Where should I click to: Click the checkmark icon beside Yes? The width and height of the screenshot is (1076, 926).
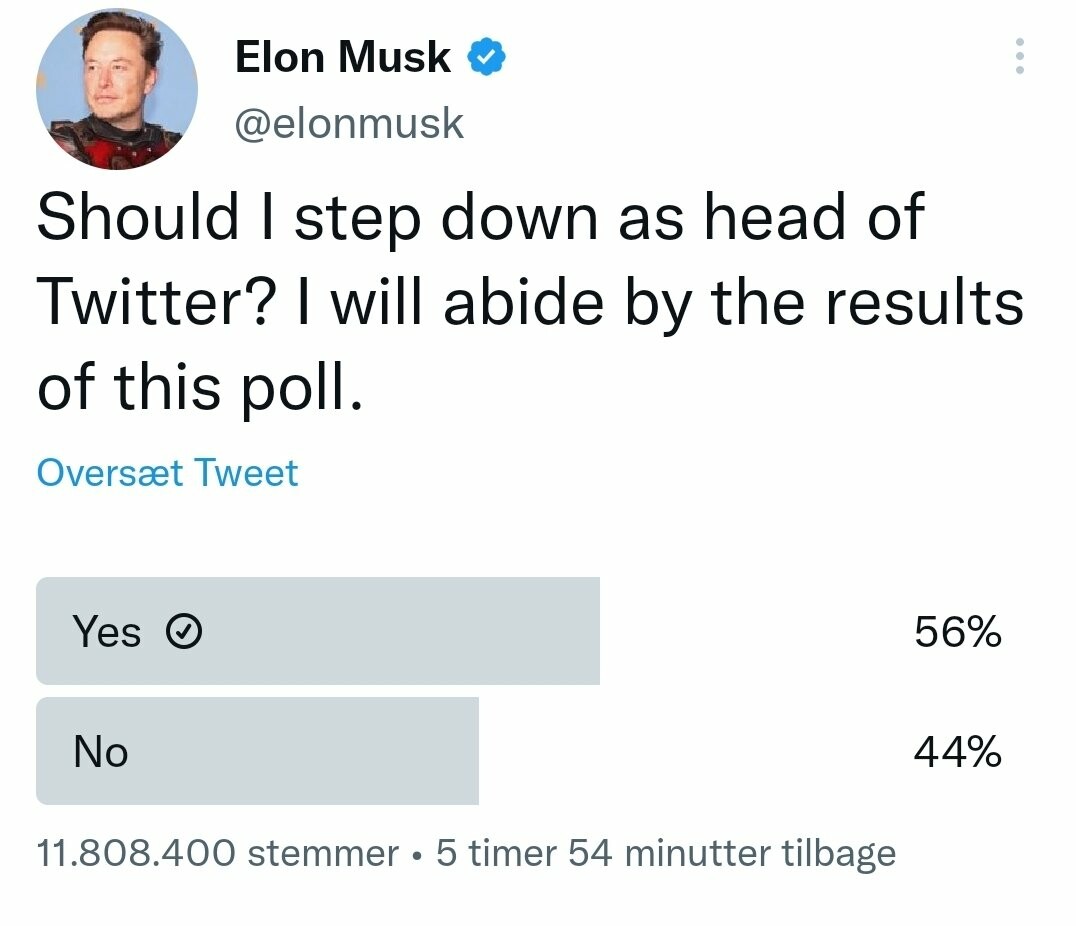[x=183, y=632]
